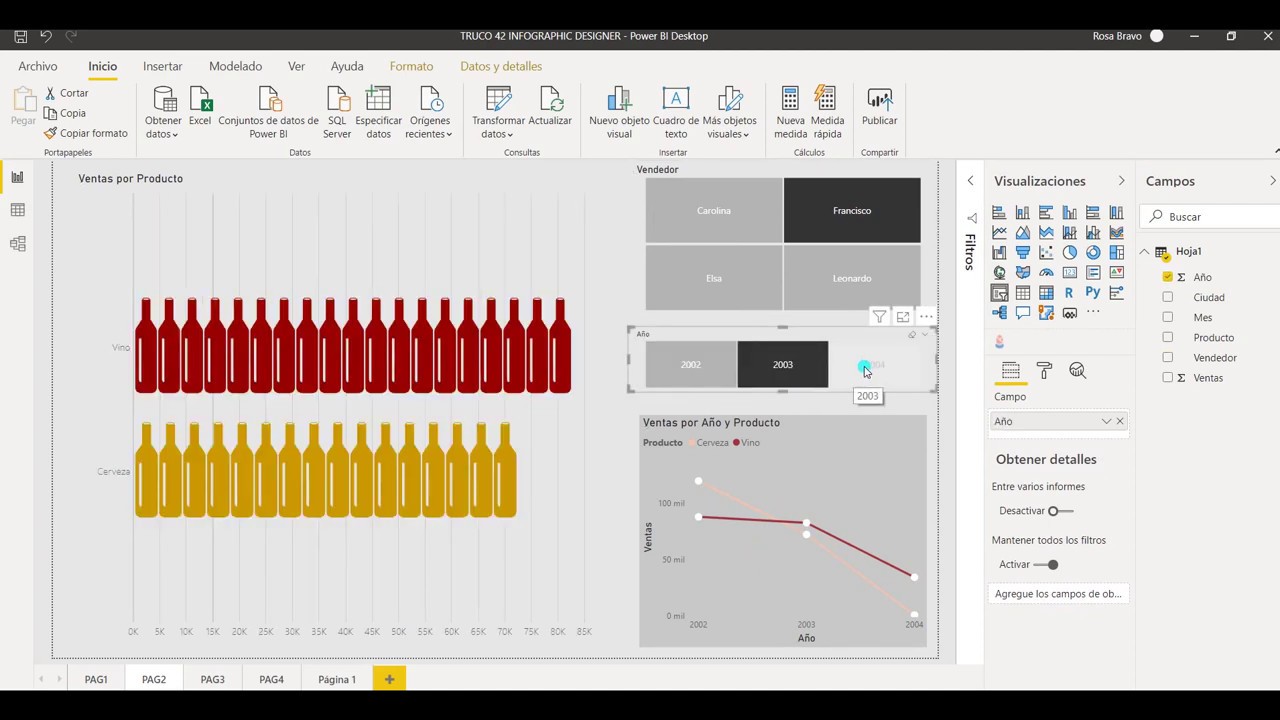Switch to the Modelado ribbon tab
This screenshot has height=720, width=1280.
pos(235,66)
